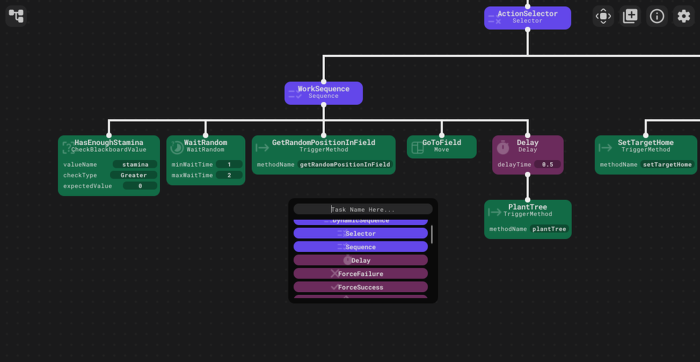
Task: Click the center view focus icon
Action: click(603, 17)
